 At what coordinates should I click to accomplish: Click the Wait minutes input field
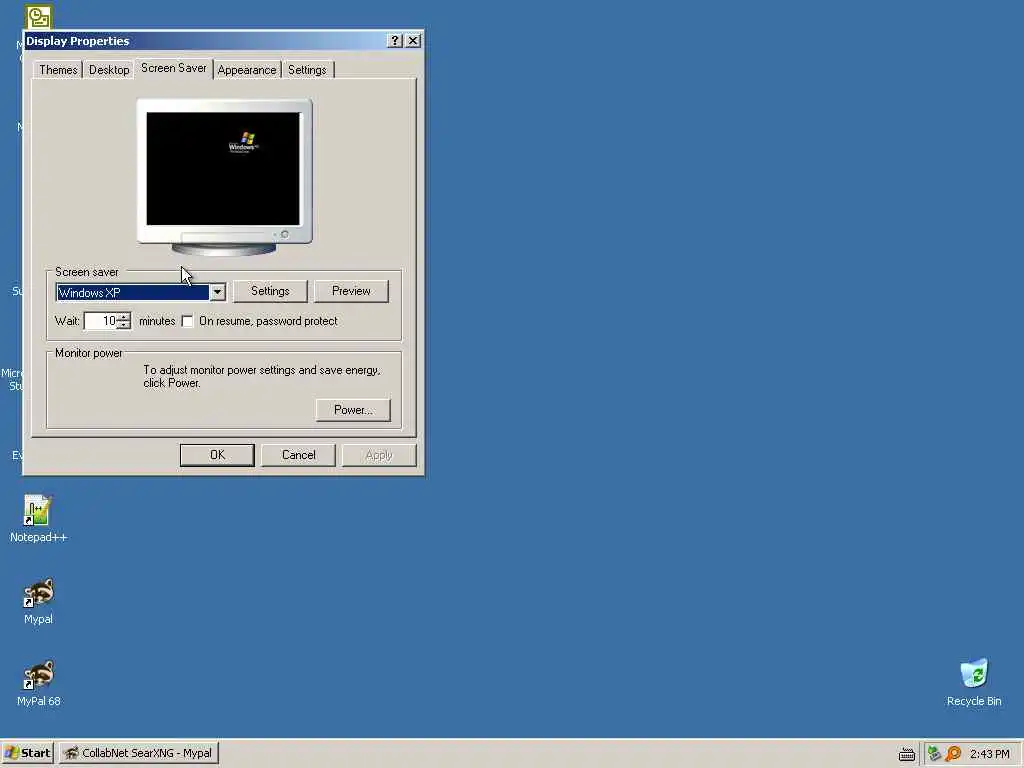click(102, 321)
